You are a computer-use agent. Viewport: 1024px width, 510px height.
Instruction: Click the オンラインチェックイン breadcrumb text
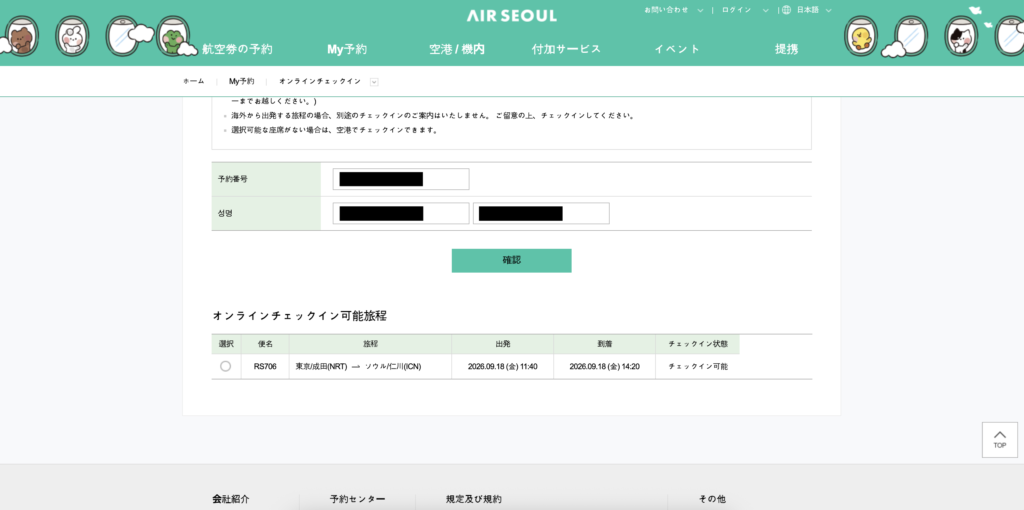point(319,82)
